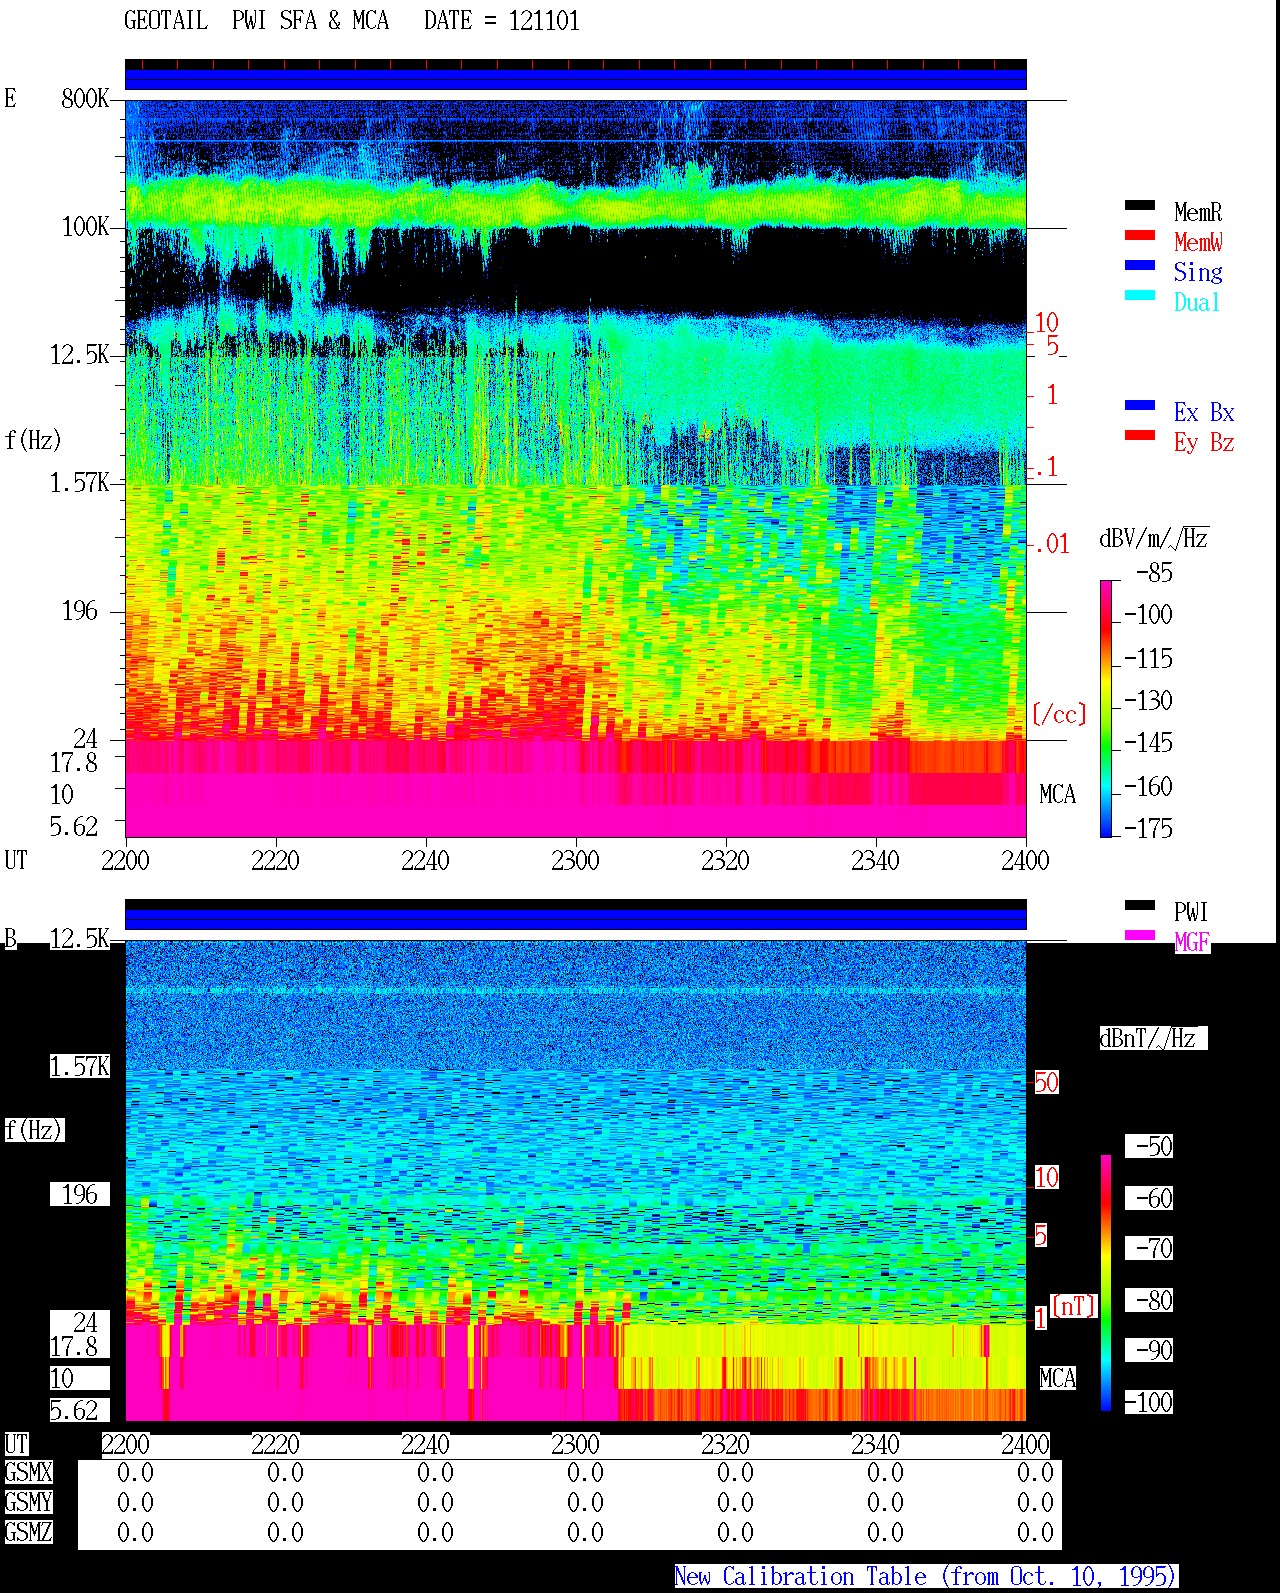Click the 800K frequency axis label

click(85, 99)
